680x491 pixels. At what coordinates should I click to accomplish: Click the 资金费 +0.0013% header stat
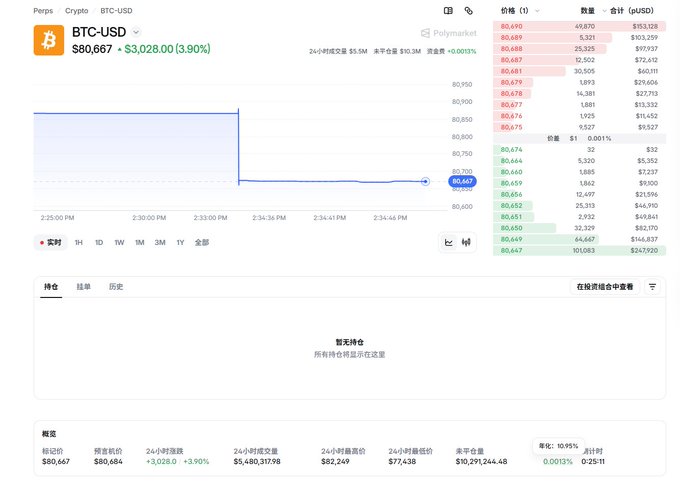[451, 51]
